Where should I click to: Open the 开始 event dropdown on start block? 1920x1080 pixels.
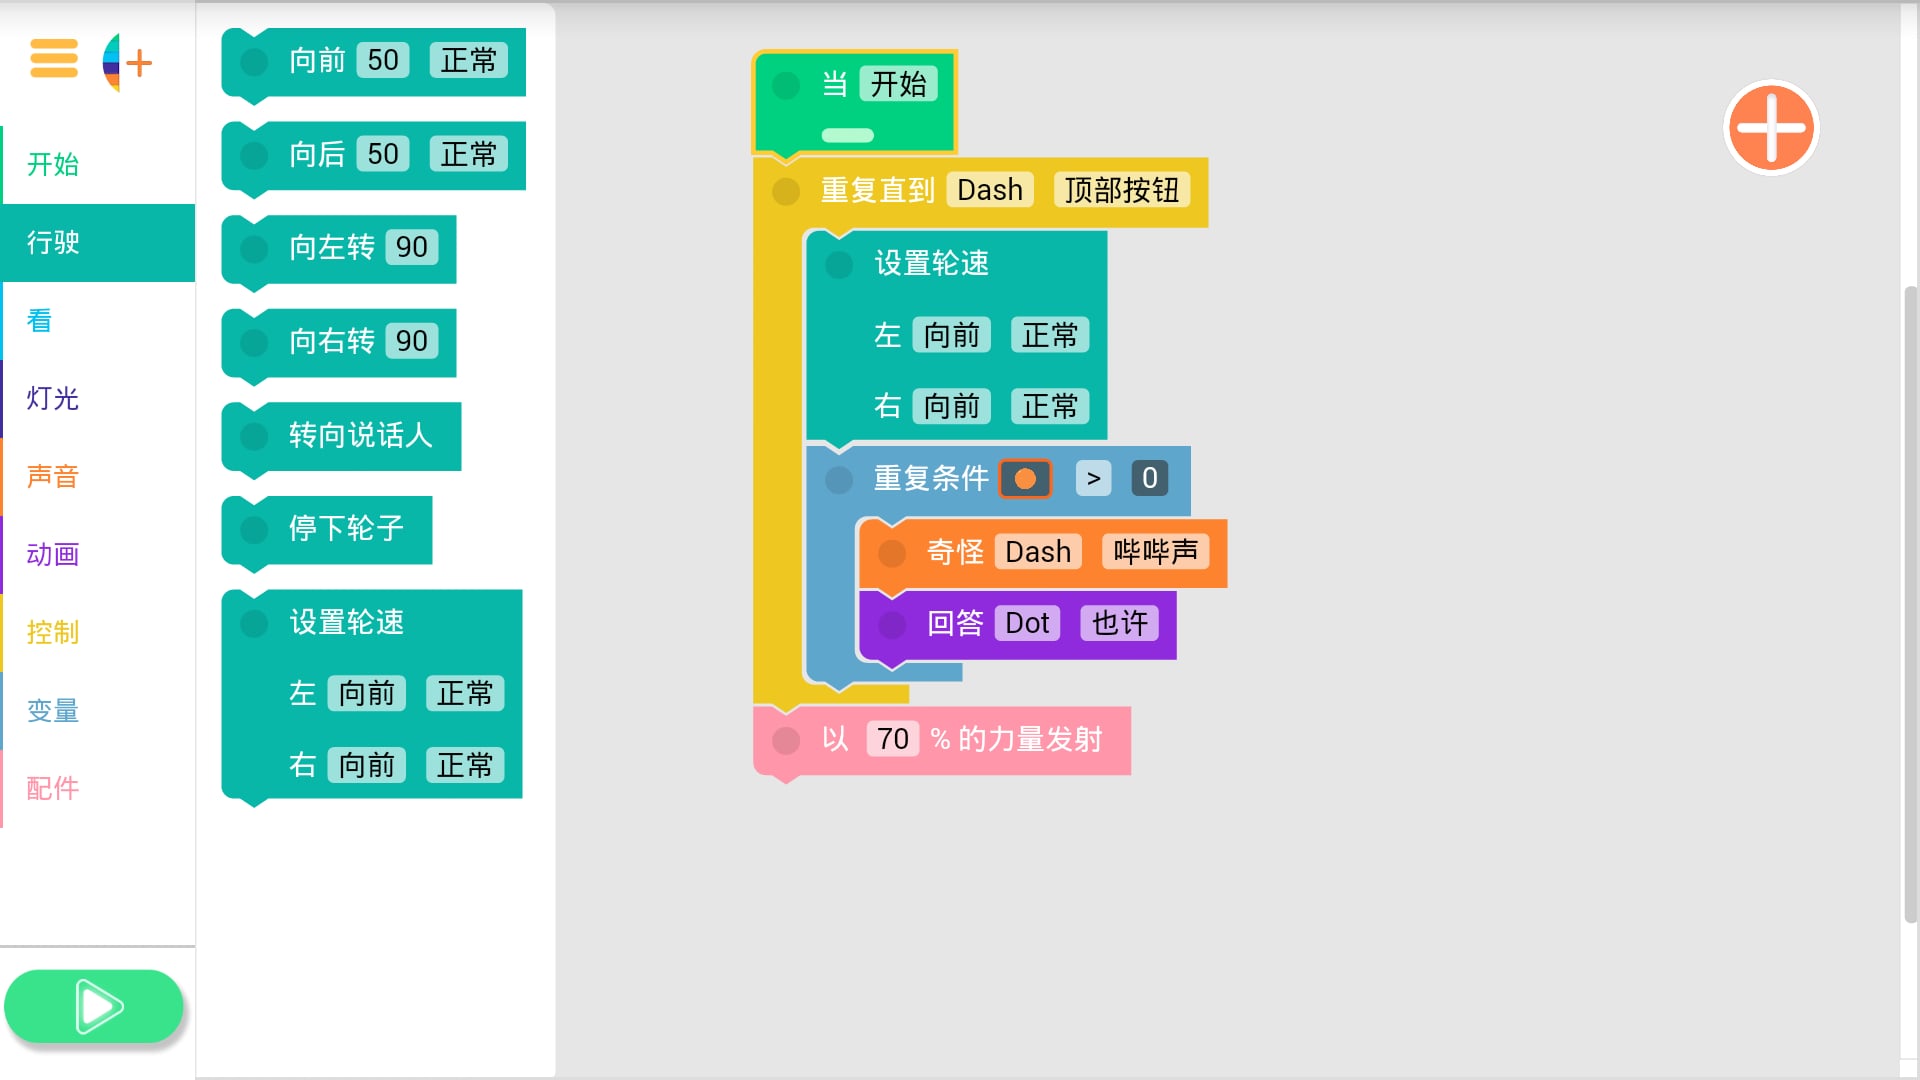(x=898, y=84)
